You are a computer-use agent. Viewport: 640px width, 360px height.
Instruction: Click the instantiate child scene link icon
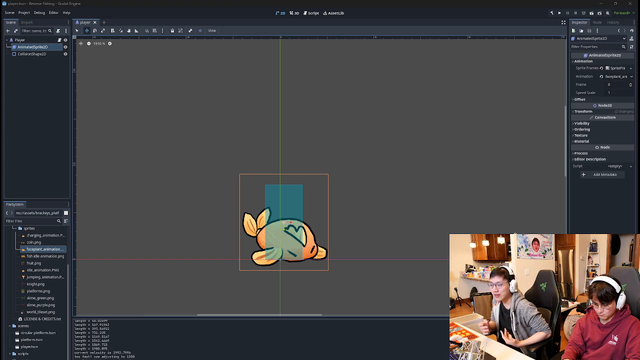coord(16,31)
